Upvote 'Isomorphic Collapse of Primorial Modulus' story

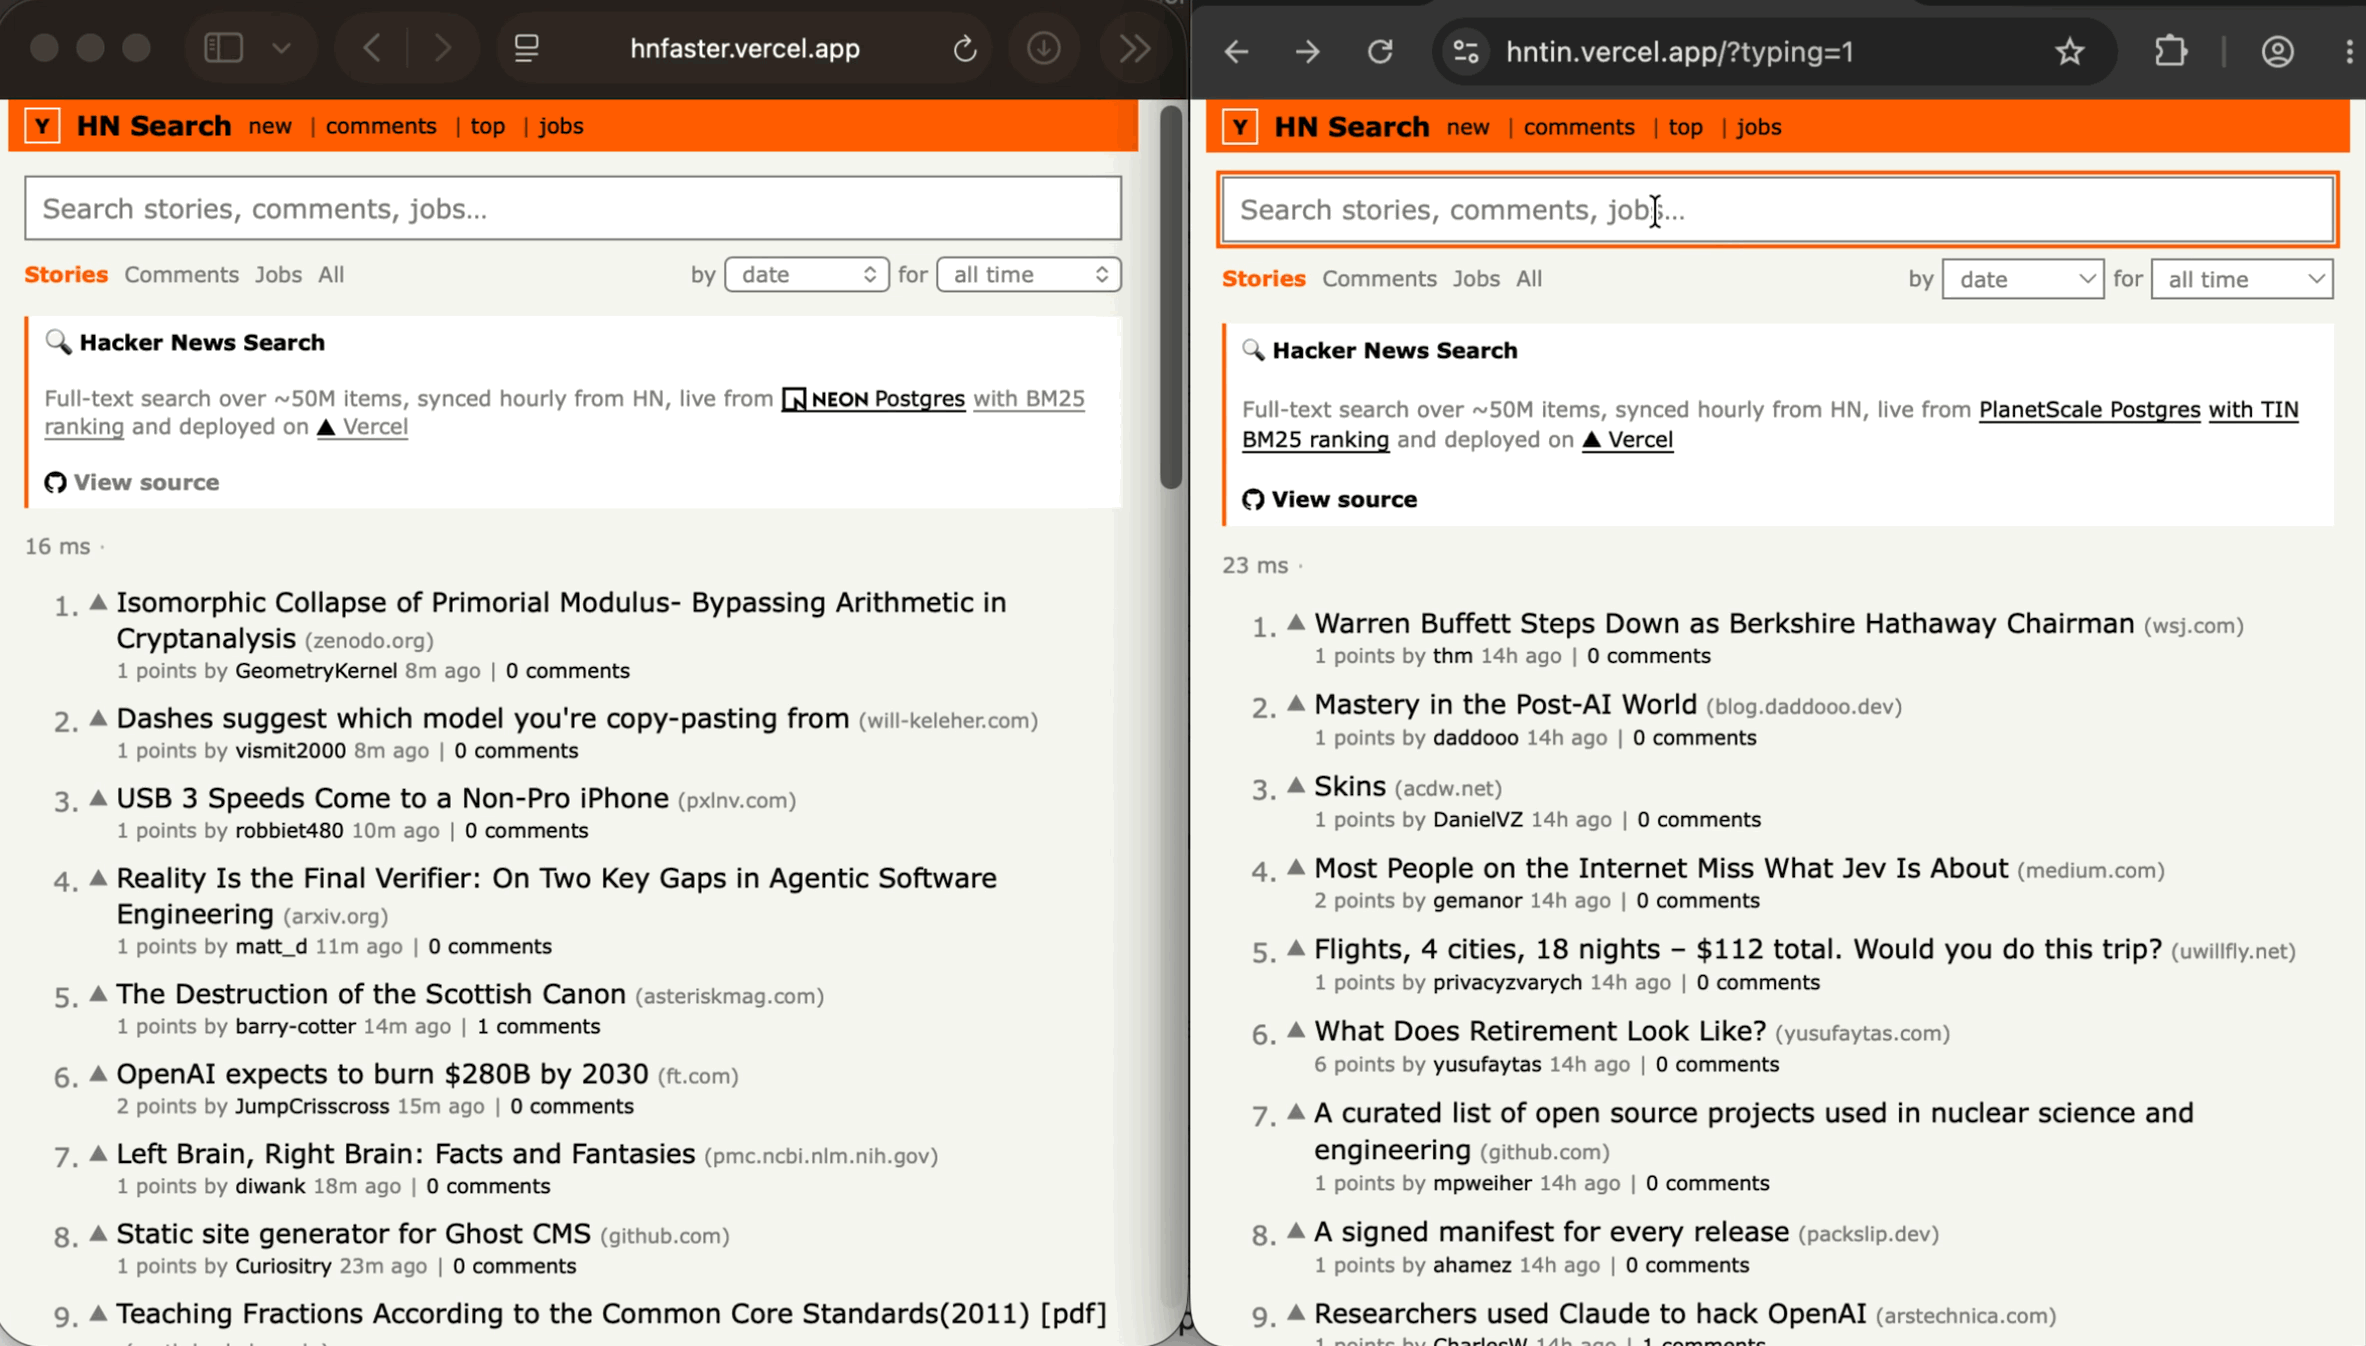(x=98, y=602)
